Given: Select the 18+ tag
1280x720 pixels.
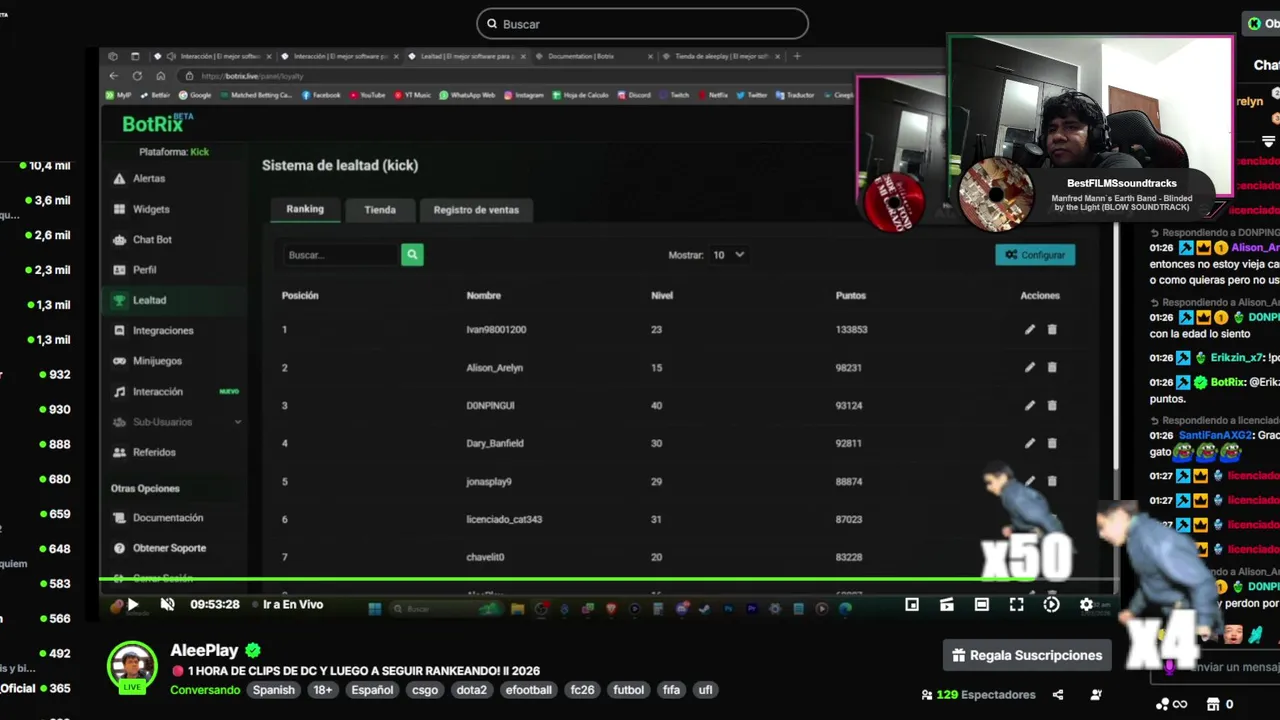Looking at the screenshot, I should point(323,690).
